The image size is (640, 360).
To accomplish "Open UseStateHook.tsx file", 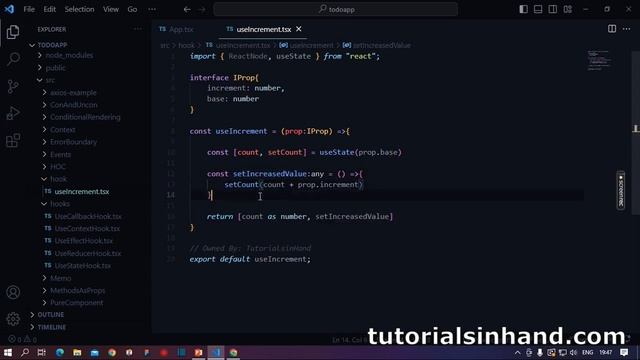I will 82,266.
